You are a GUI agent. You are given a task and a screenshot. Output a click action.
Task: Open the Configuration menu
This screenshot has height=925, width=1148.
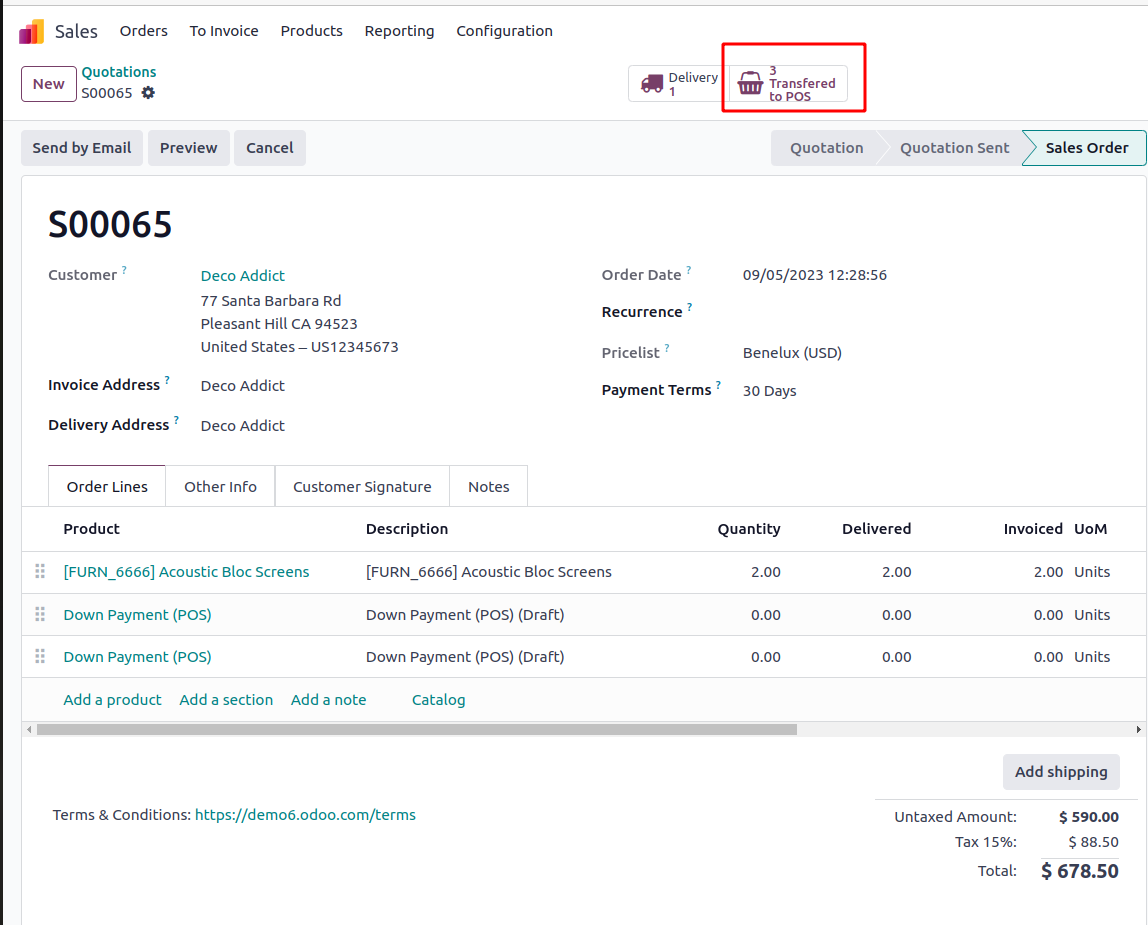[x=504, y=31]
